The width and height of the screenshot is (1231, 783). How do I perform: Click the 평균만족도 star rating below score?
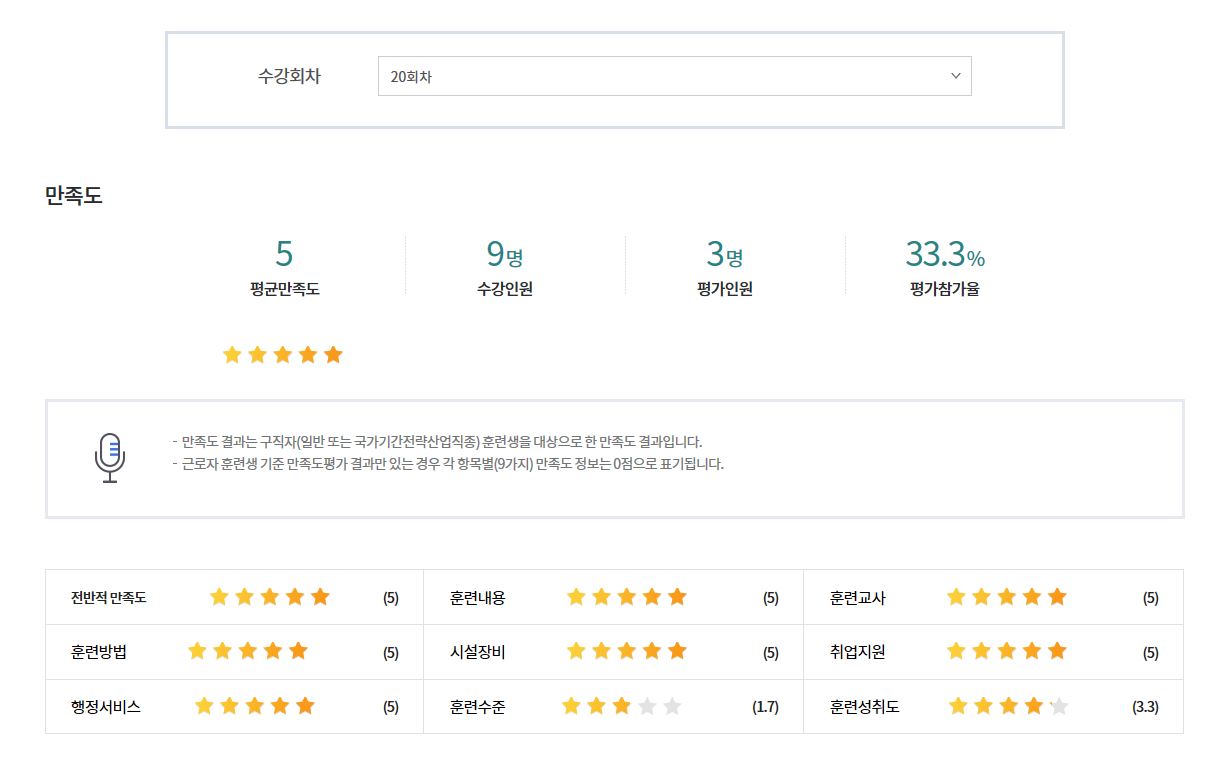point(283,355)
